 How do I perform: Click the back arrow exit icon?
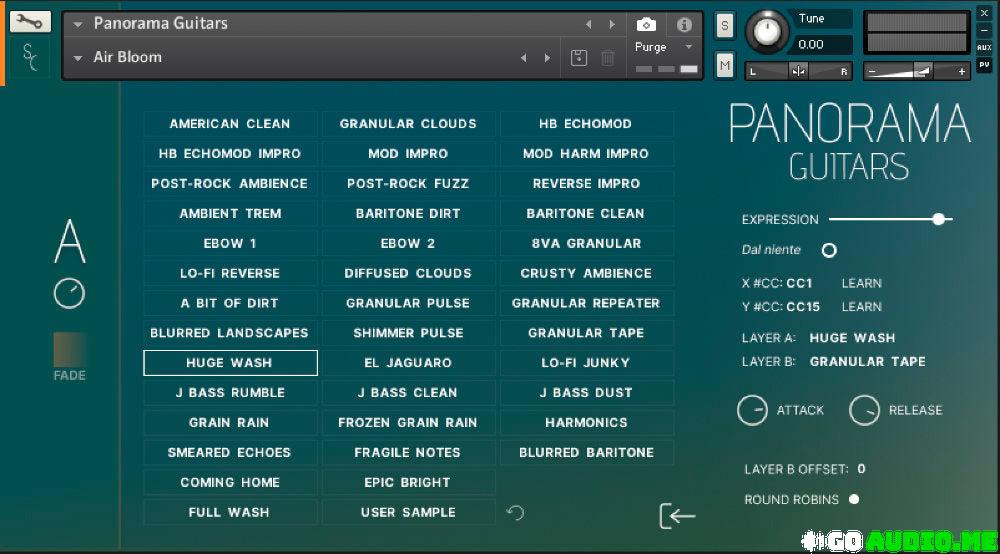pyautogui.click(x=677, y=515)
